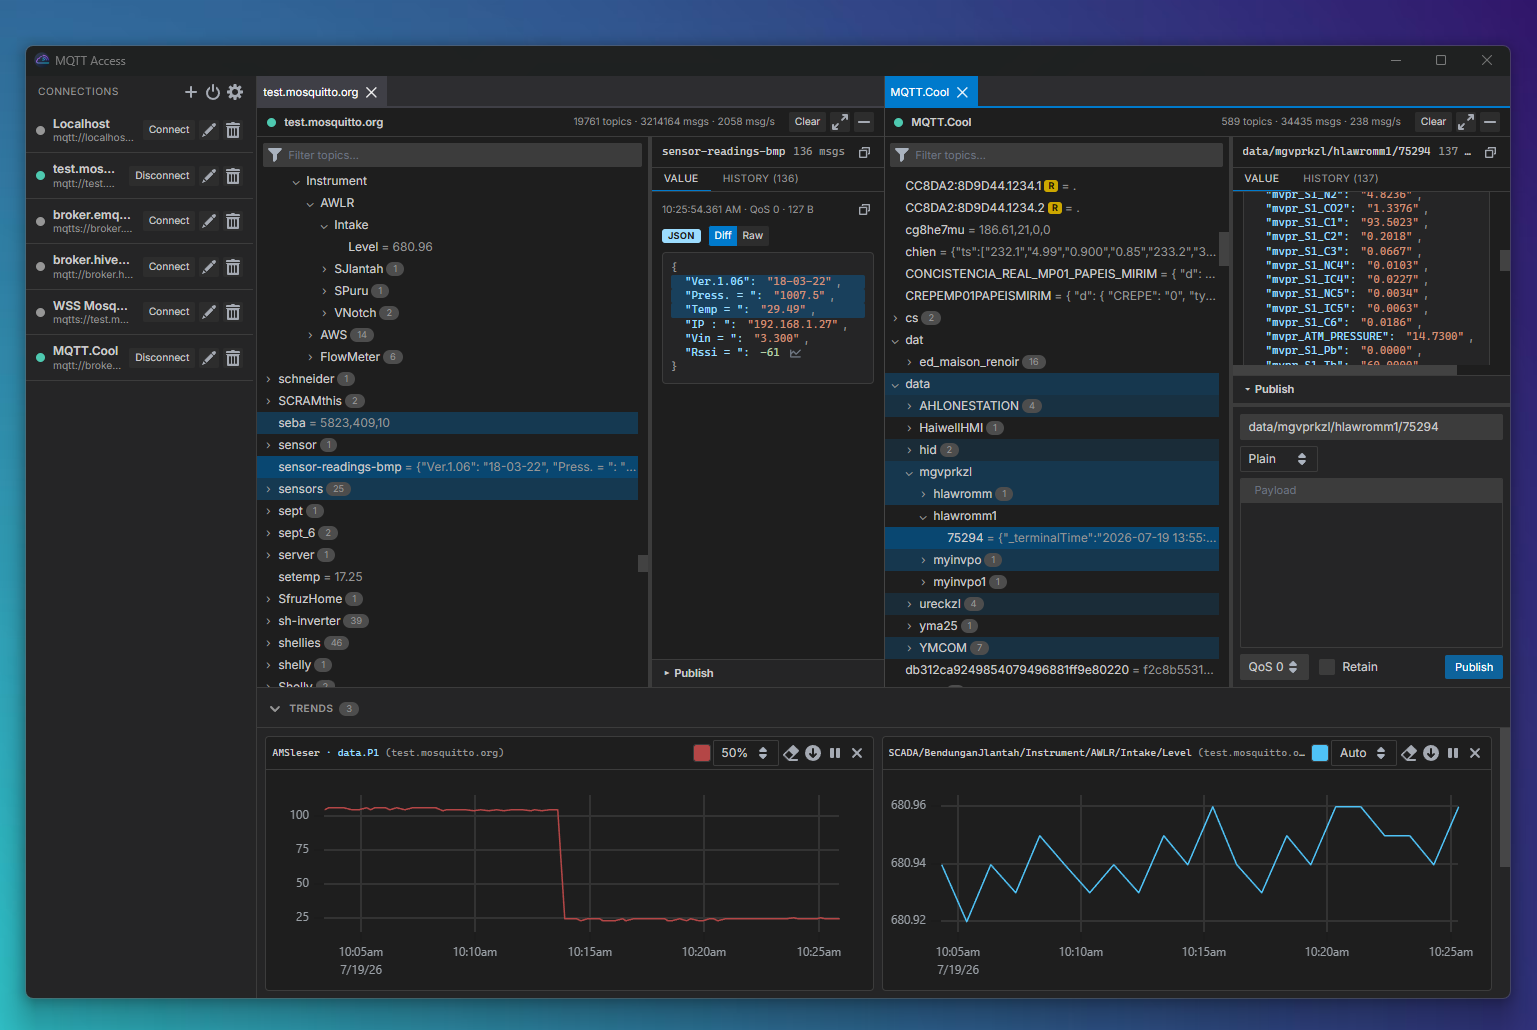Close the test.mosquitto.org tab
Screen dimensions: 1537x1030
pos(371,92)
